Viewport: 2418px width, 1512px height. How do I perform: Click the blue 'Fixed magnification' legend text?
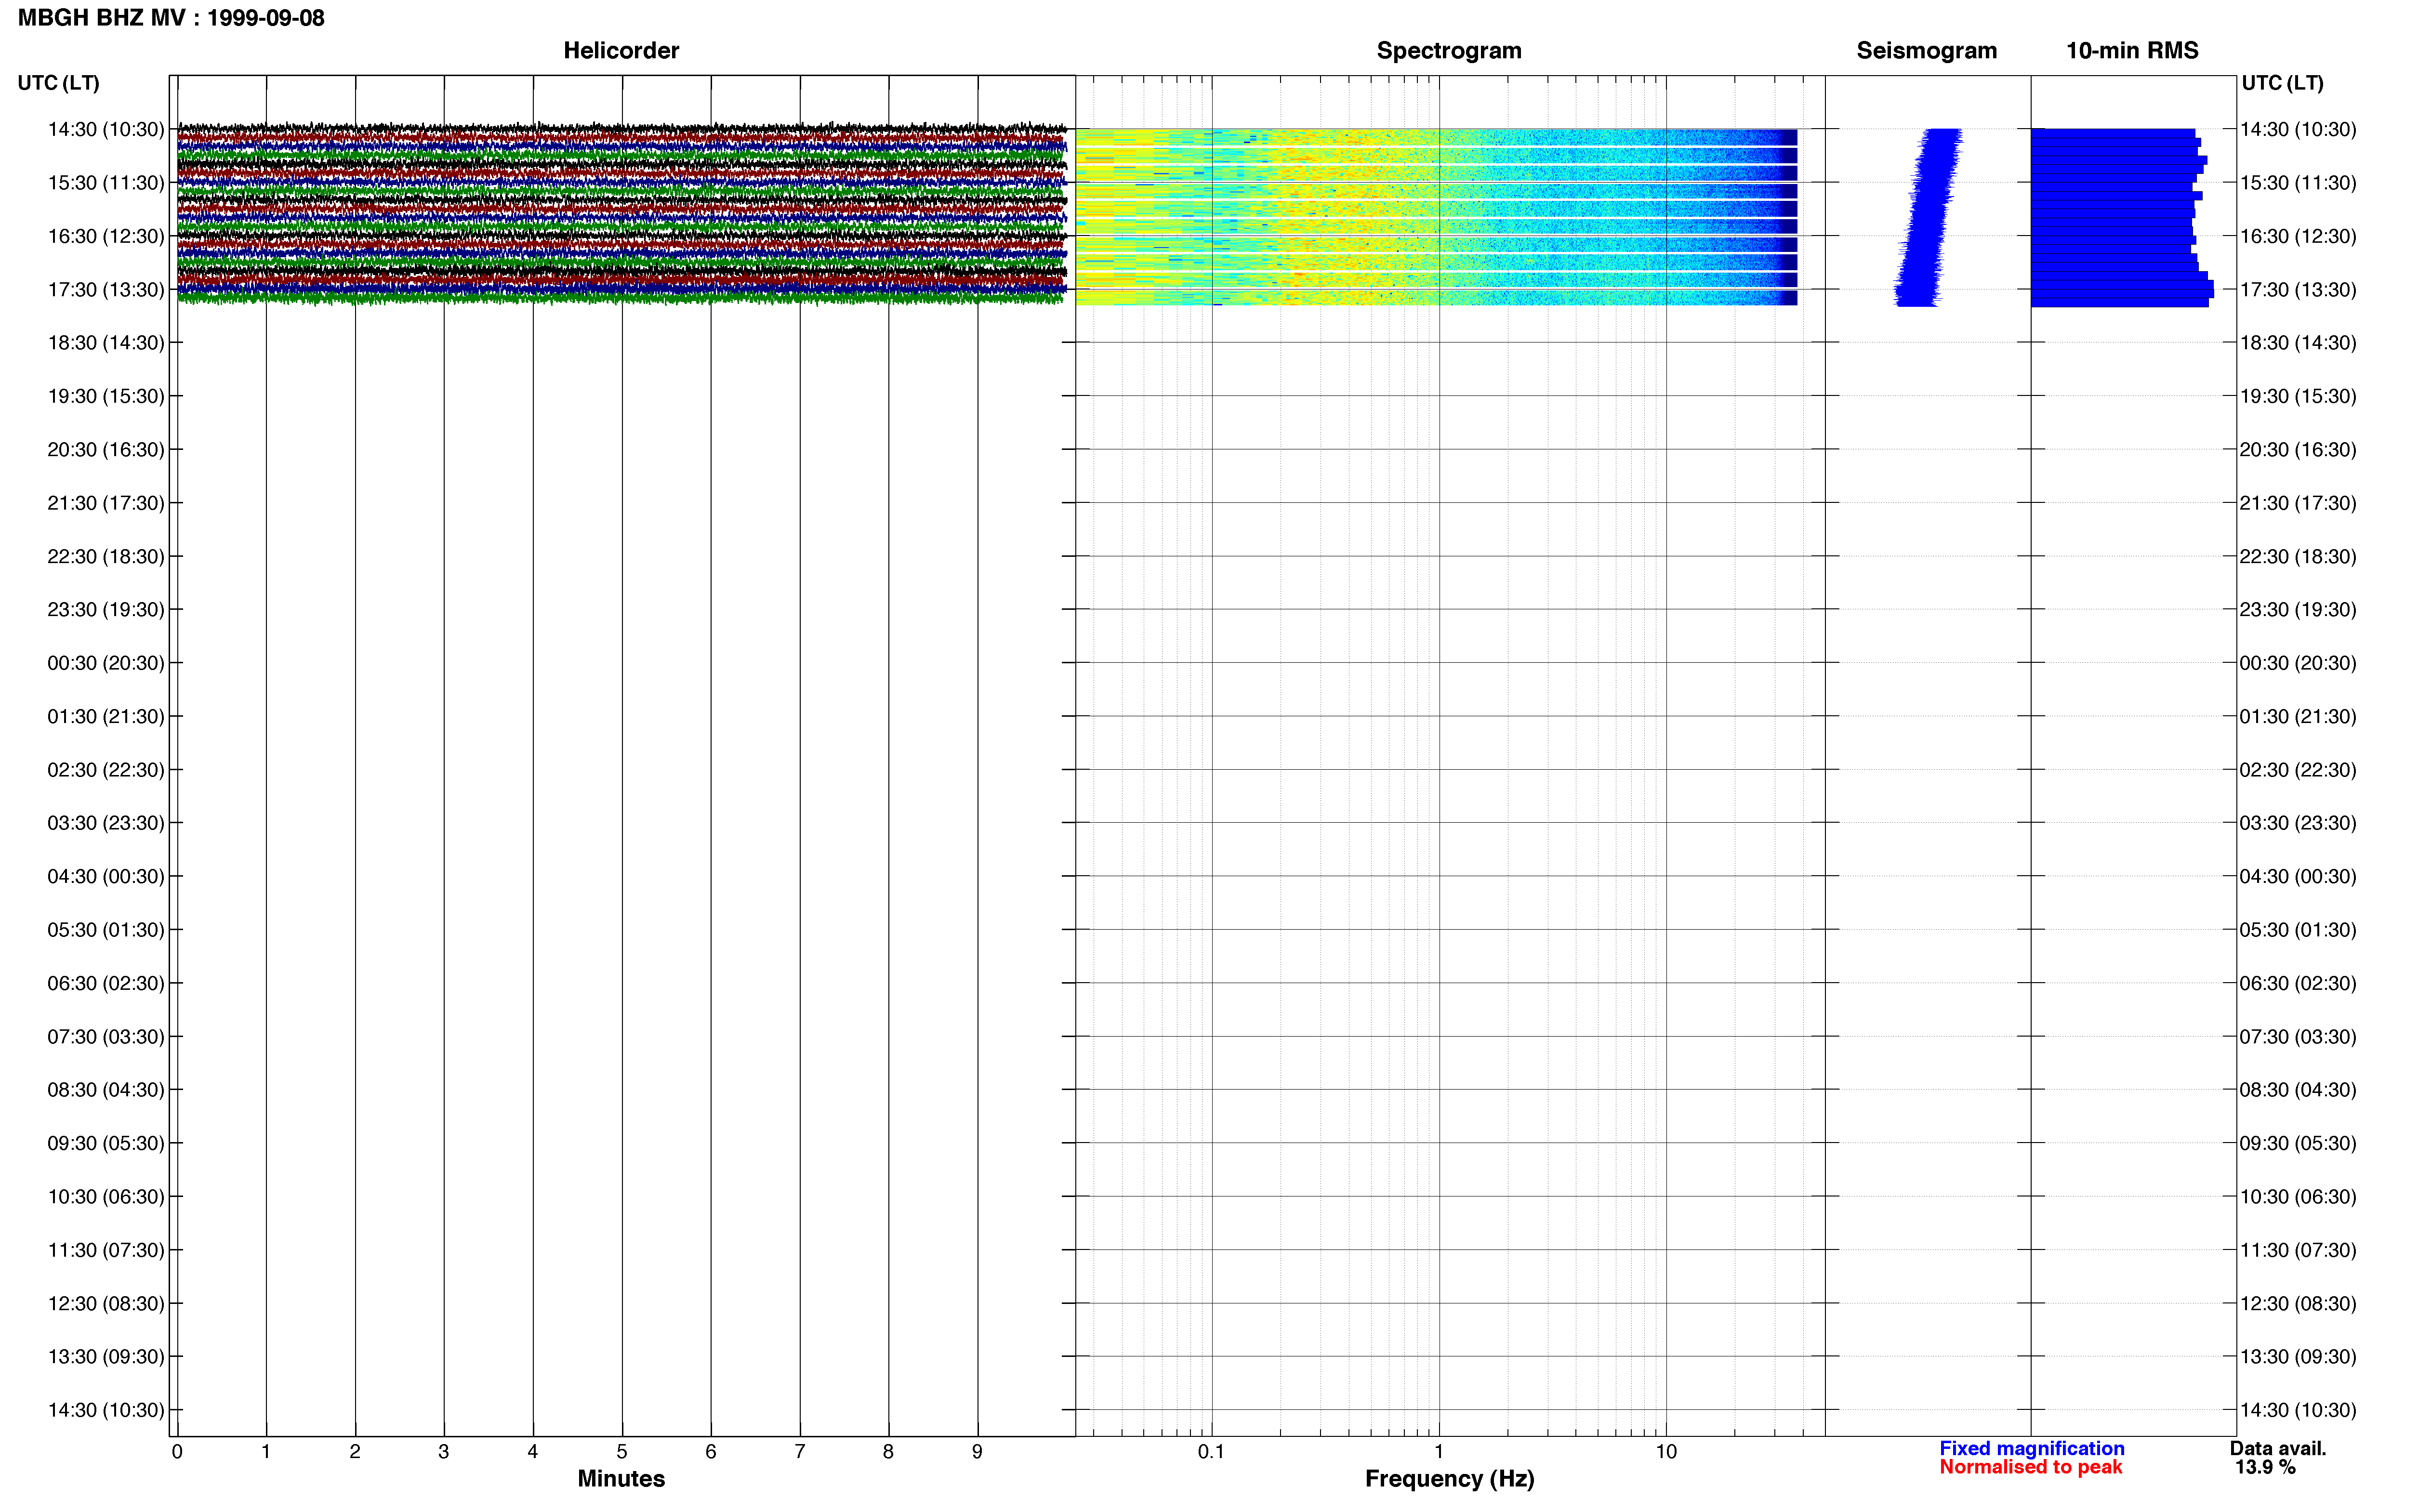point(2031,1448)
